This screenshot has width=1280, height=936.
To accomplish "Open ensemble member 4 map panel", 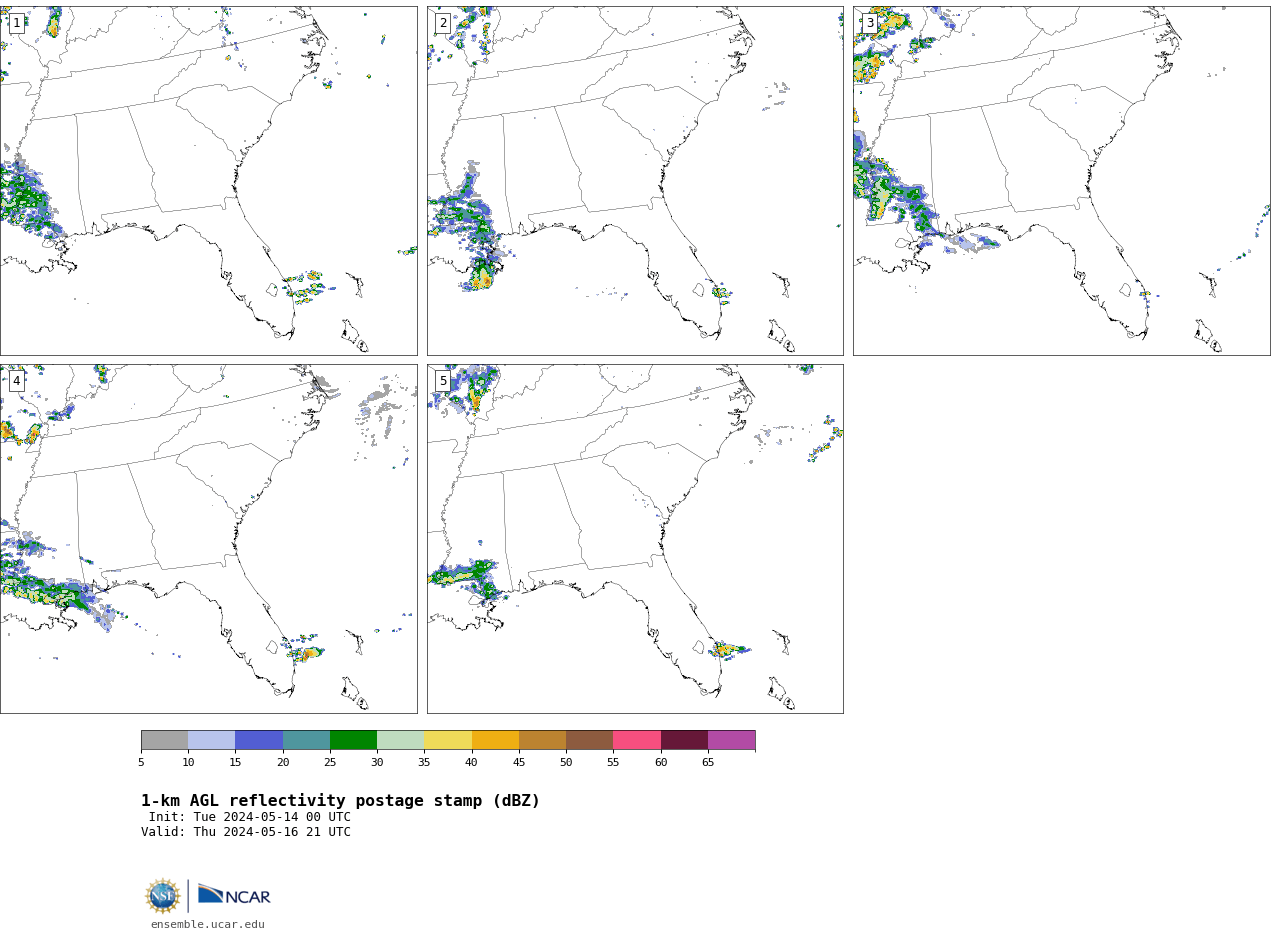I will tap(209, 539).
